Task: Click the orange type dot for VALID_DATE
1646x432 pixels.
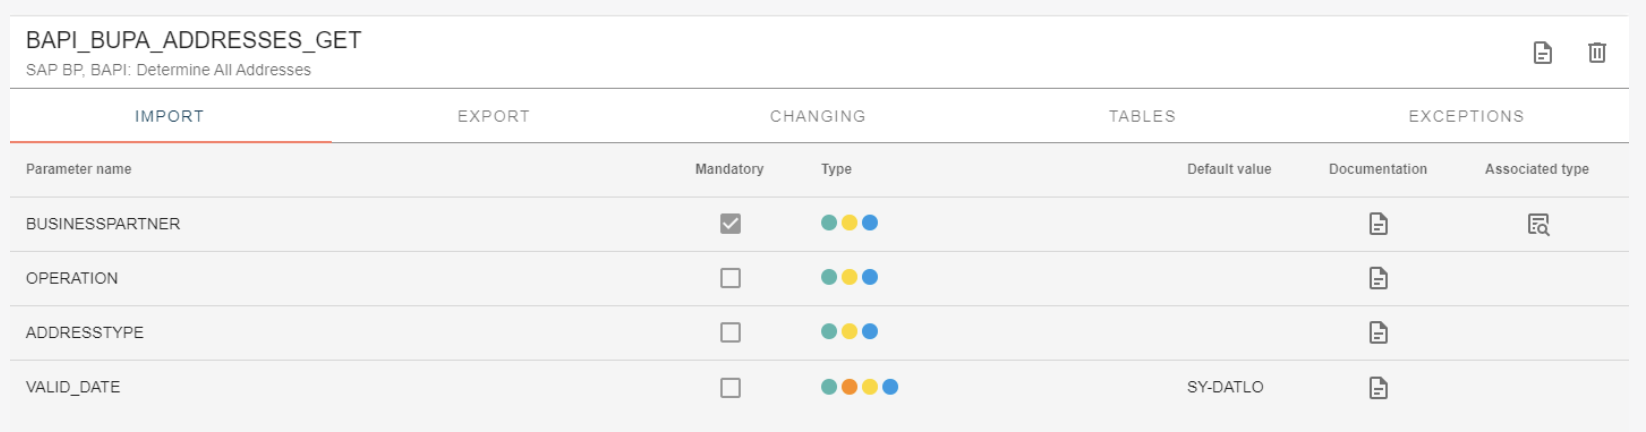Action: tap(849, 387)
